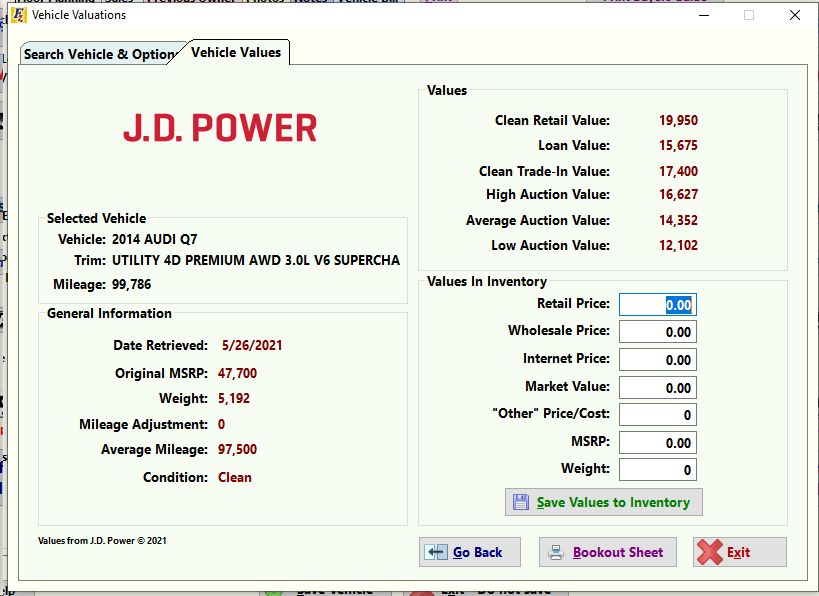This screenshot has width=819, height=596.
Task: Switch to Search Vehicle & Options tab
Action: pos(99,54)
